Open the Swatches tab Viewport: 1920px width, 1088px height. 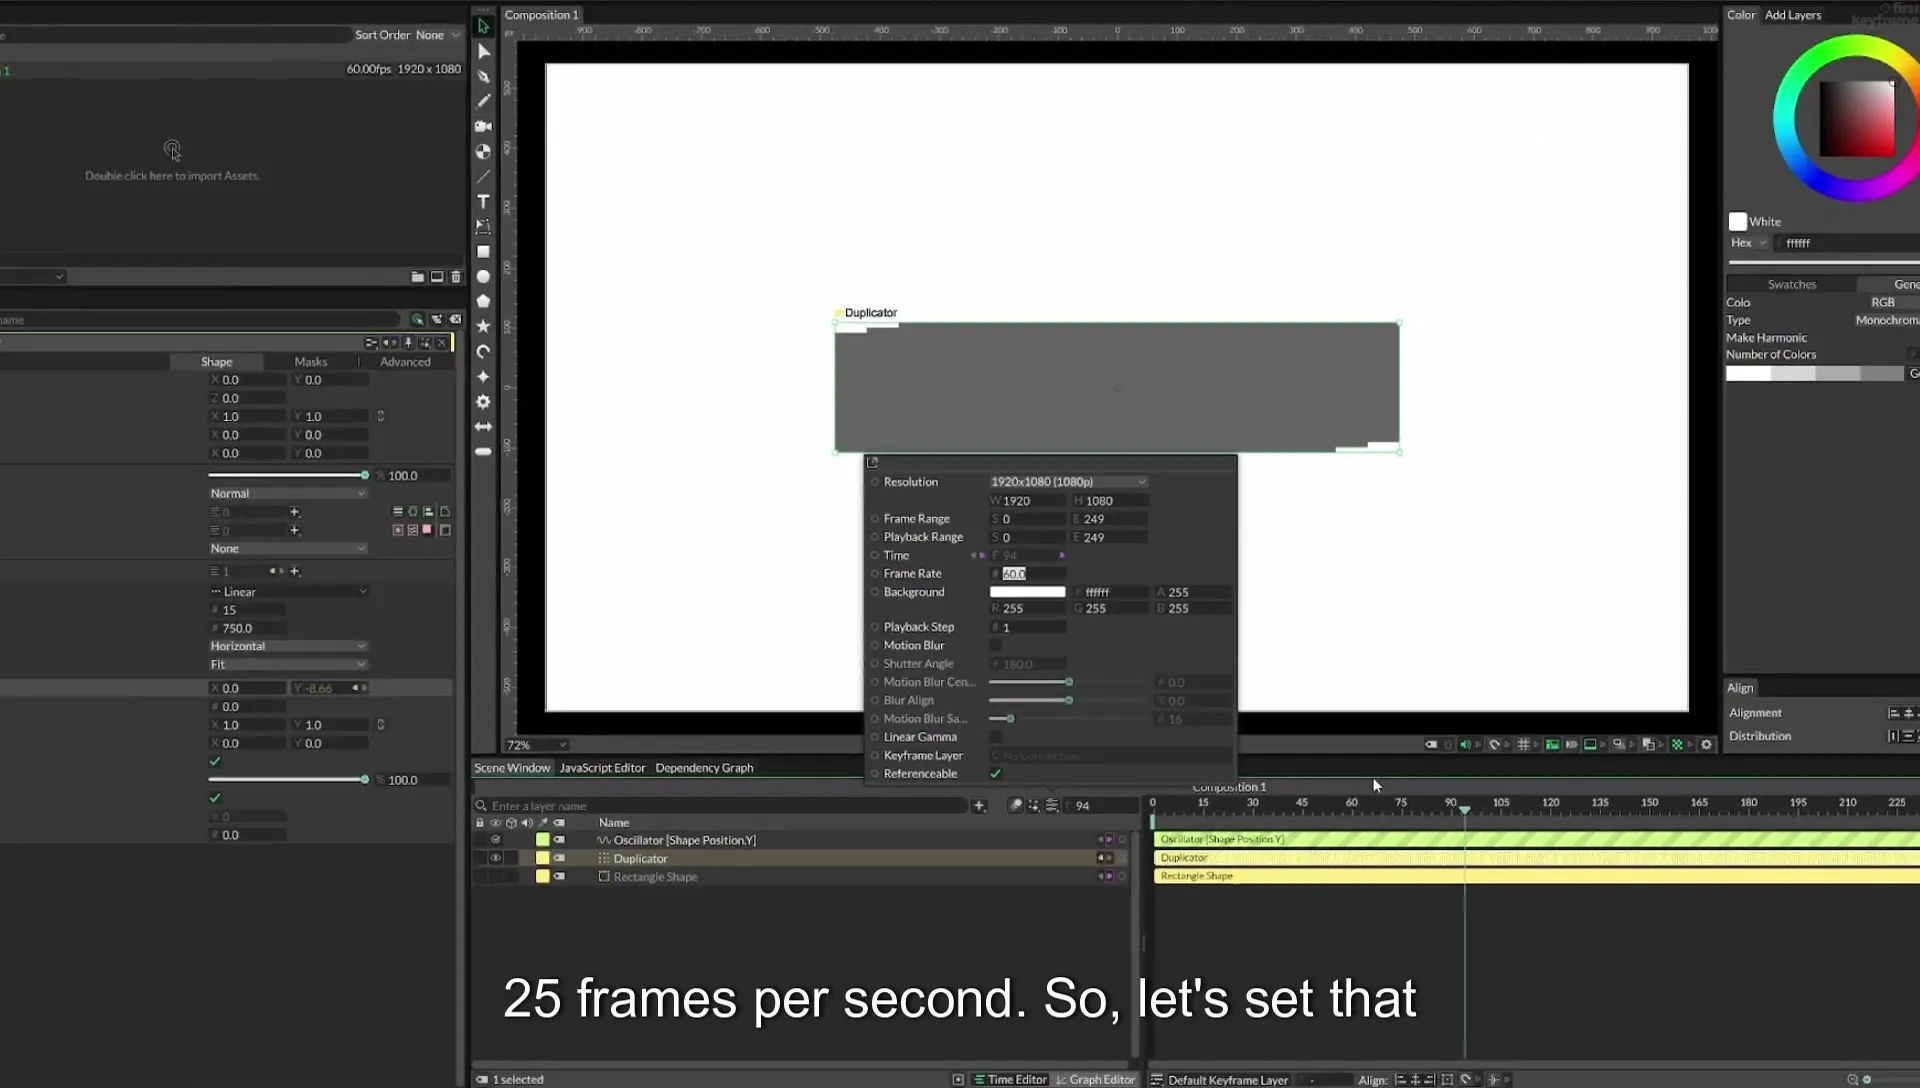(x=1791, y=285)
